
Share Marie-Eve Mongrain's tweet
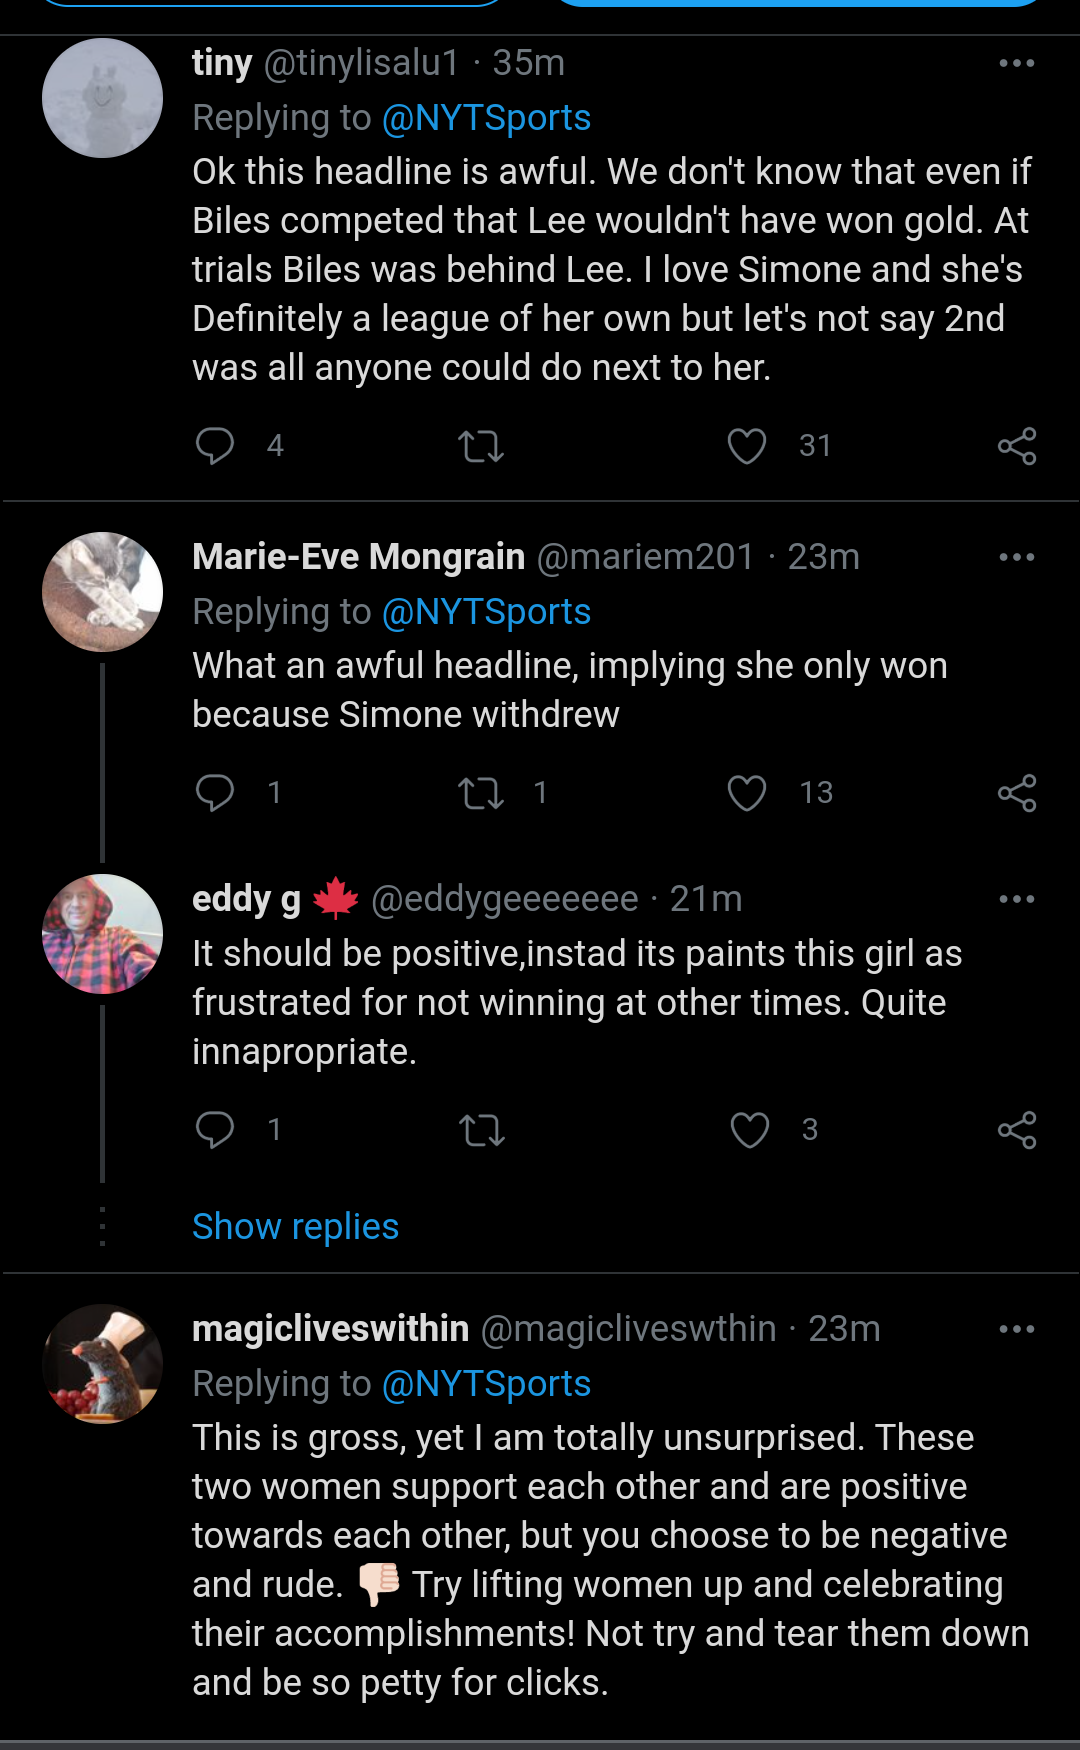pos(1017,793)
